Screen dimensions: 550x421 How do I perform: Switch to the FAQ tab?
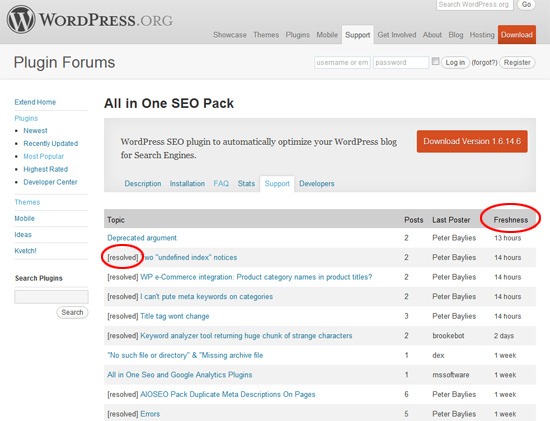pyautogui.click(x=221, y=183)
